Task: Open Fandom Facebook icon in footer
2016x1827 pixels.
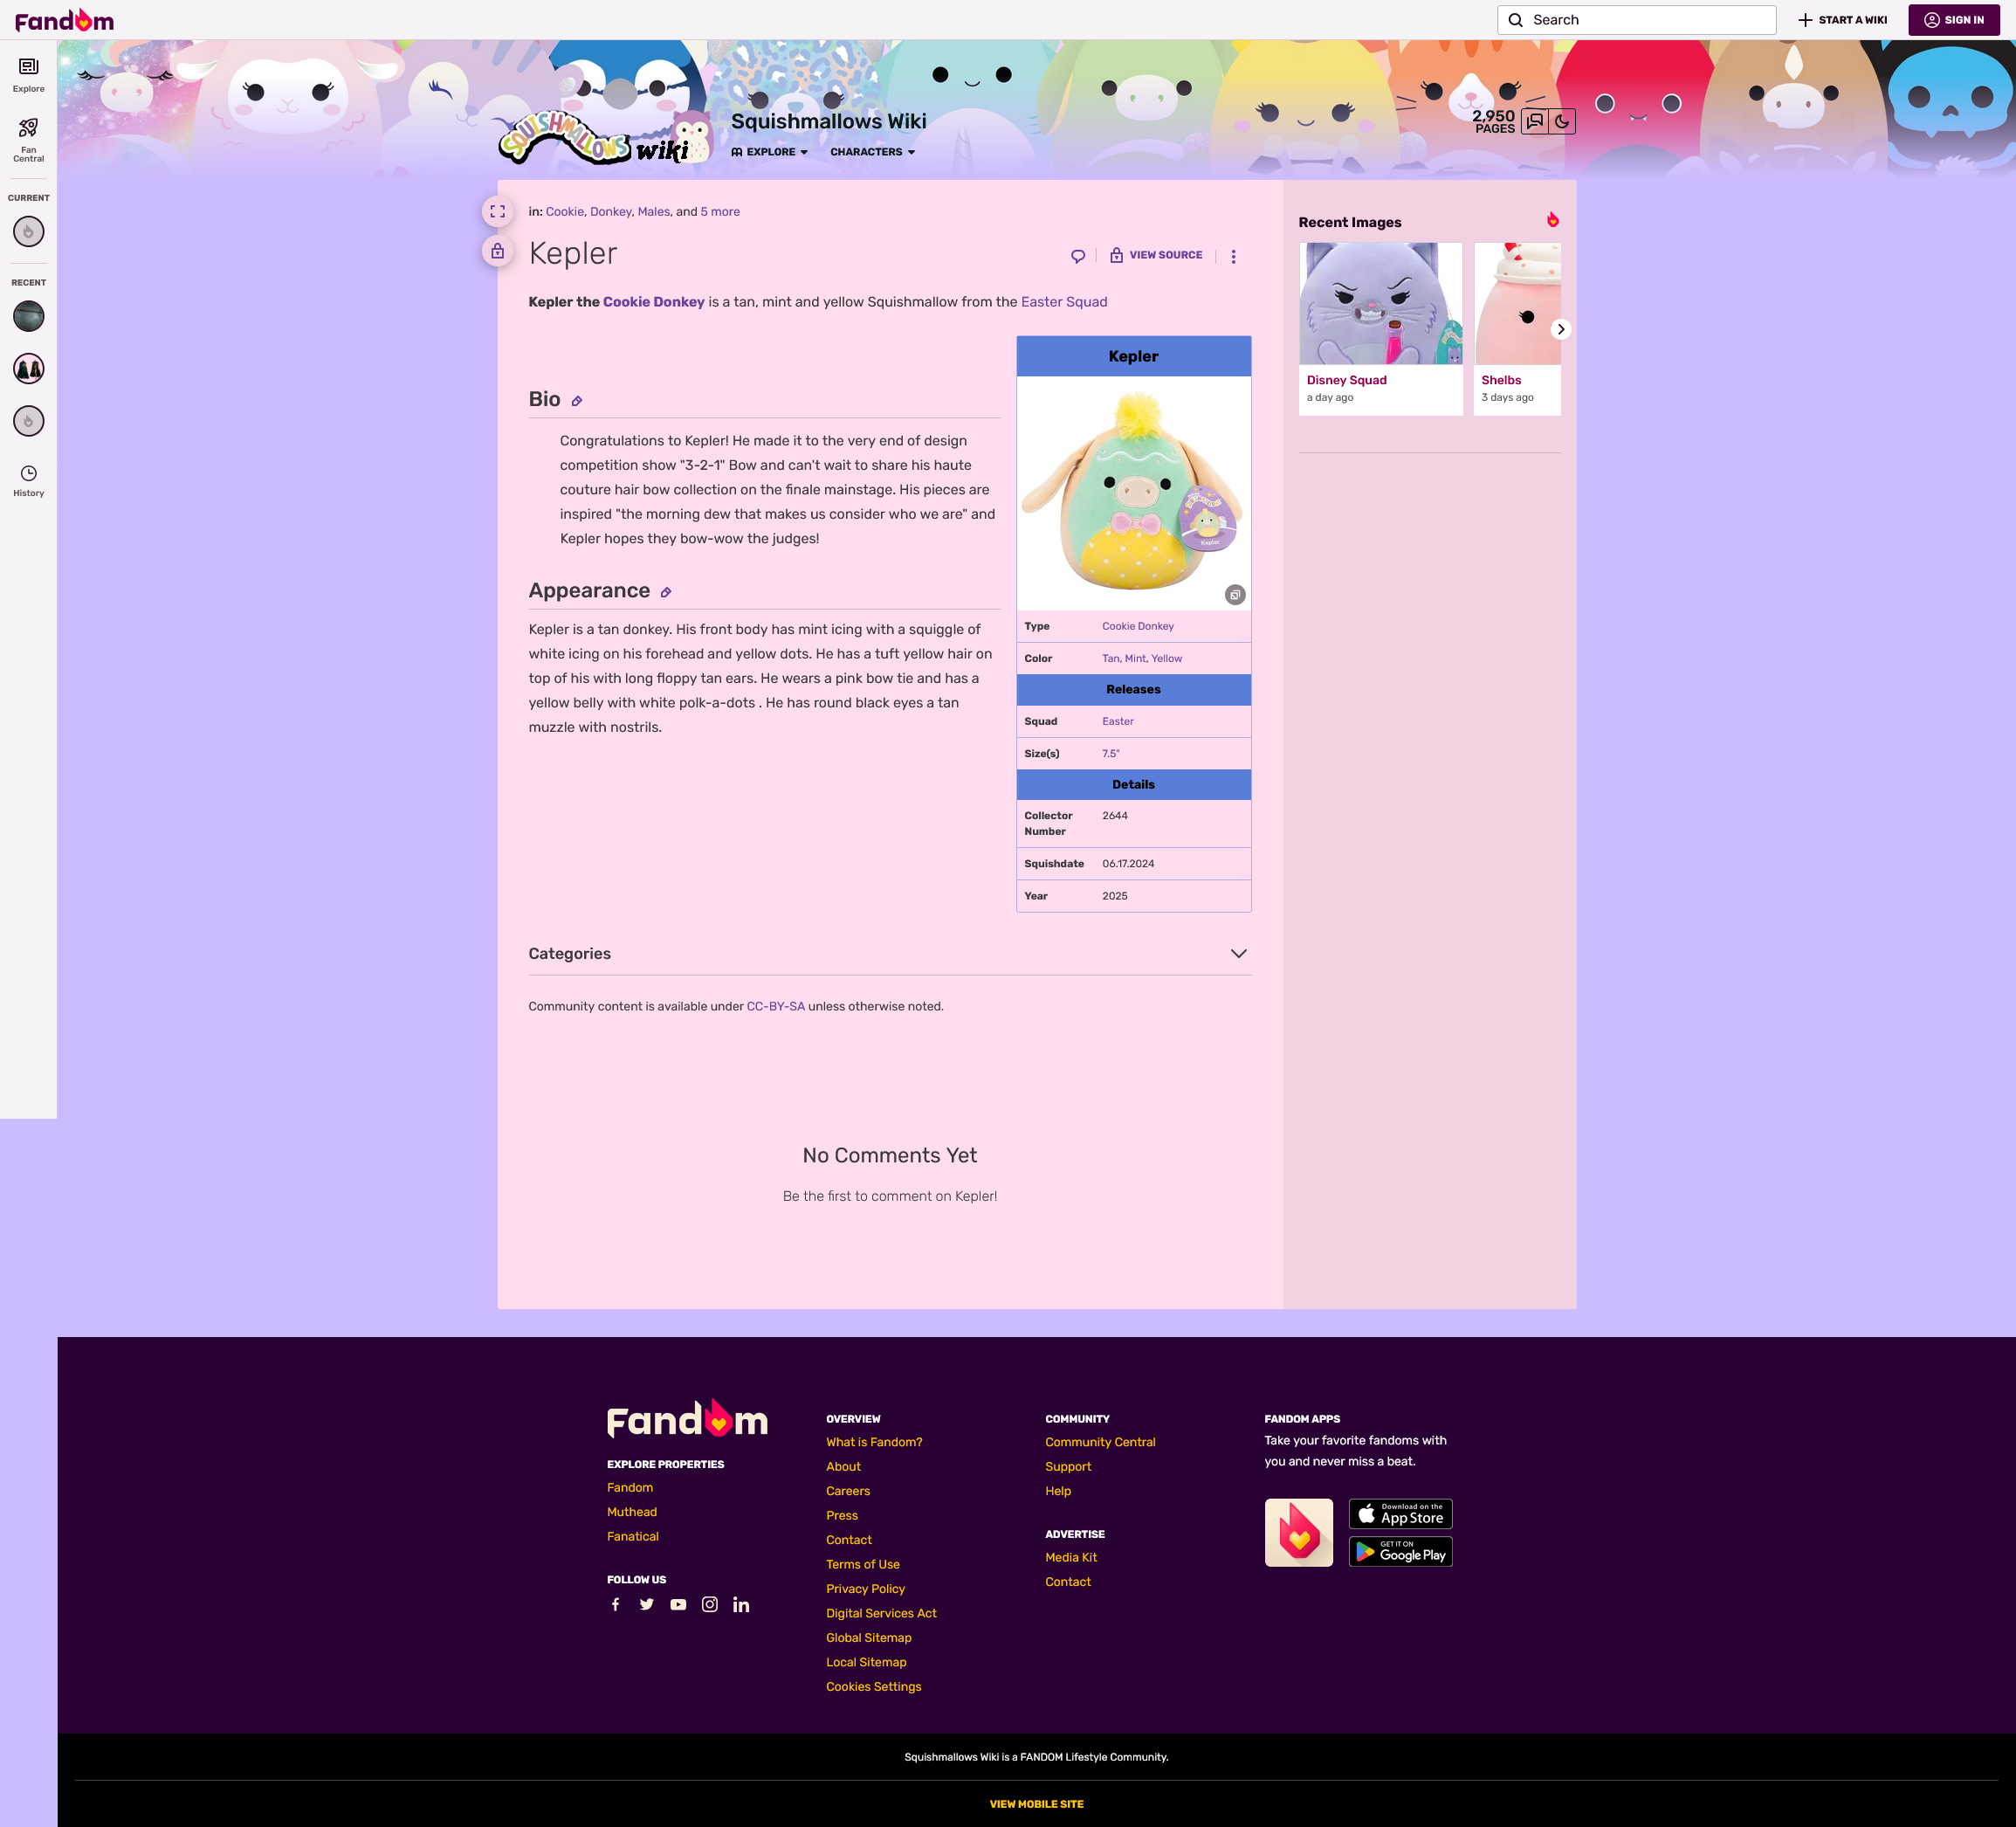Action: pos(616,1604)
